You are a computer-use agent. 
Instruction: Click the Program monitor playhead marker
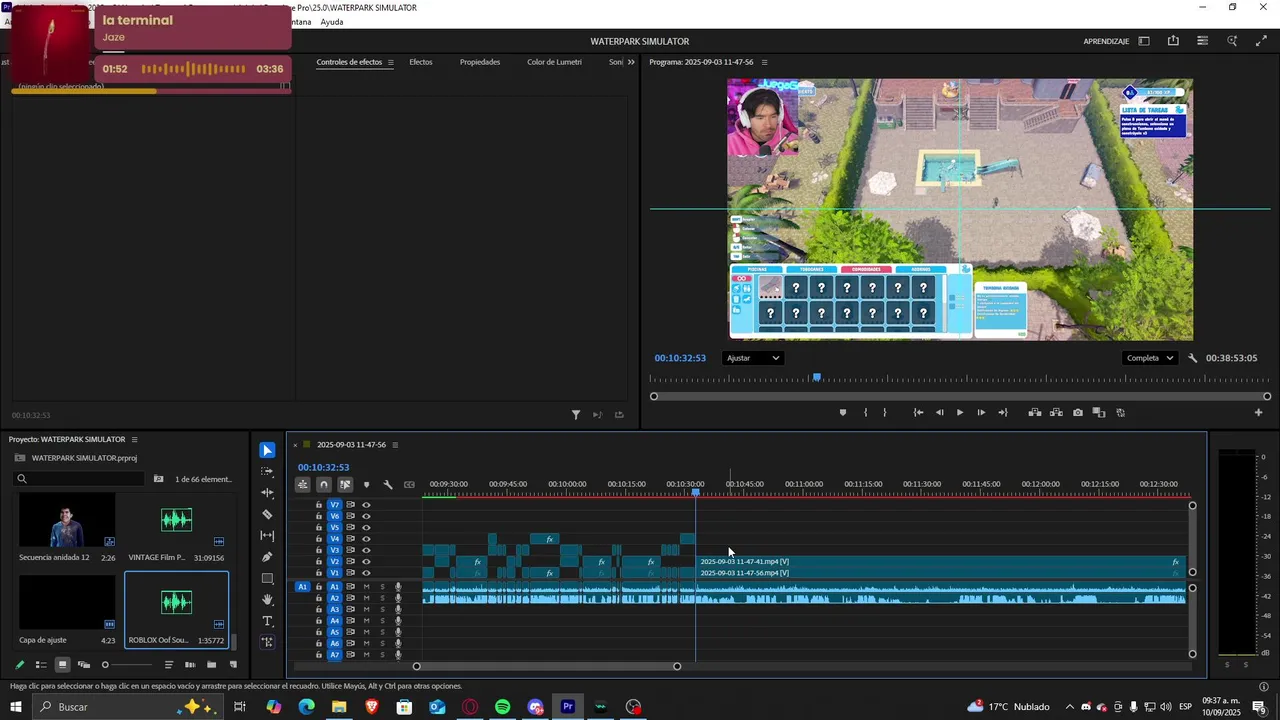(817, 377)
